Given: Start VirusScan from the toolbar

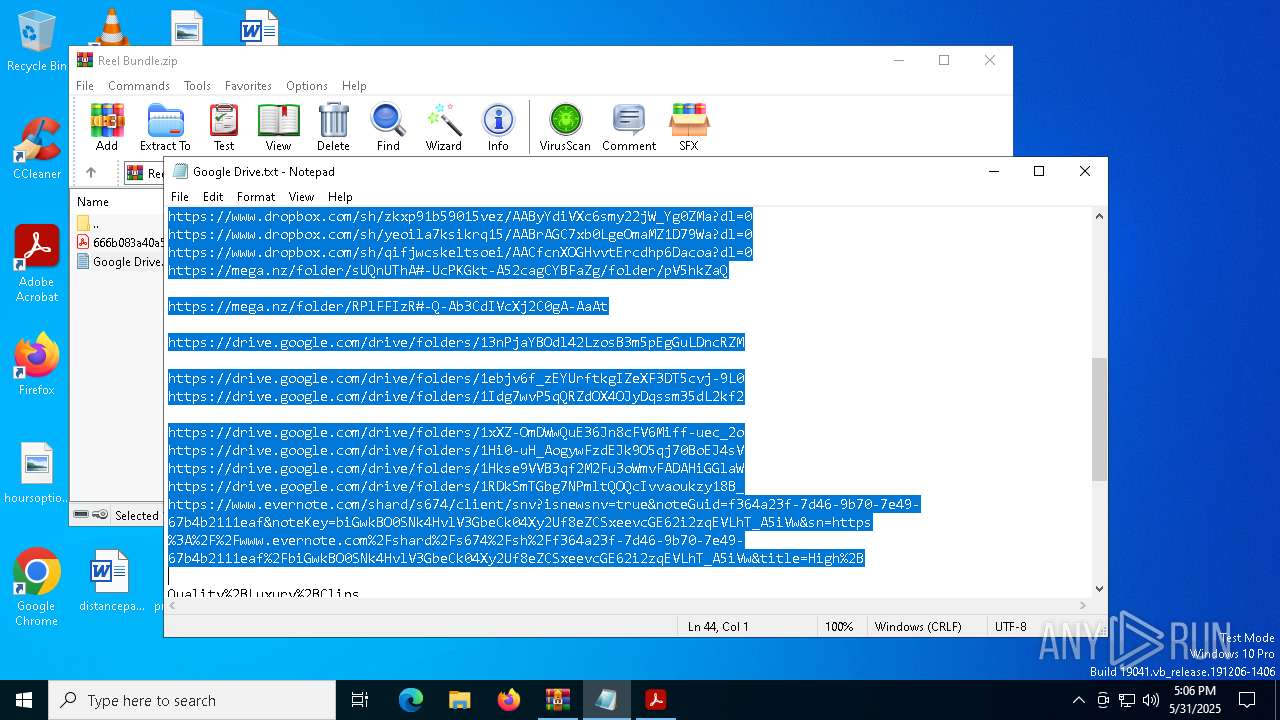Looking at the screenshot, I should (x=565, y=127).
